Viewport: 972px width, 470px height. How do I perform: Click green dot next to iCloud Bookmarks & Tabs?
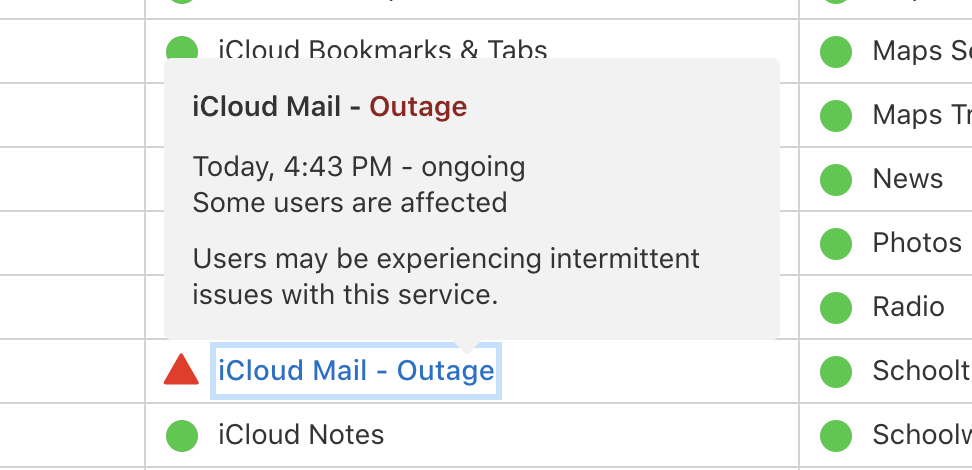(181, 49)
